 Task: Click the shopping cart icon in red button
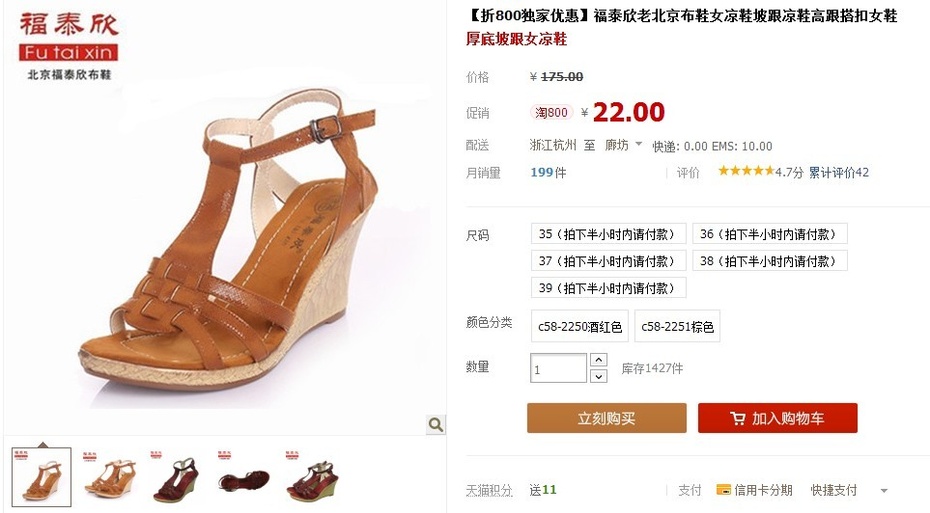[737, 419]
